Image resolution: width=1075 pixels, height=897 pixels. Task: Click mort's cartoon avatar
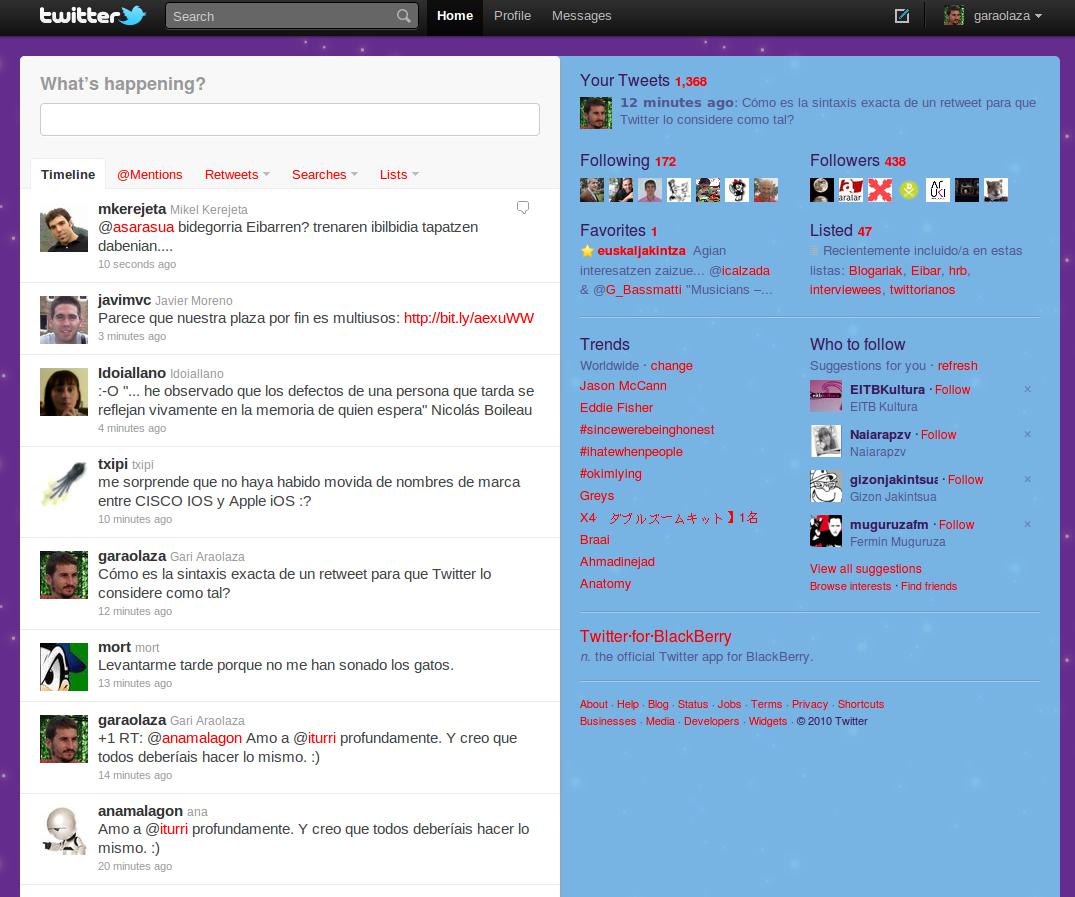(64, 666)
